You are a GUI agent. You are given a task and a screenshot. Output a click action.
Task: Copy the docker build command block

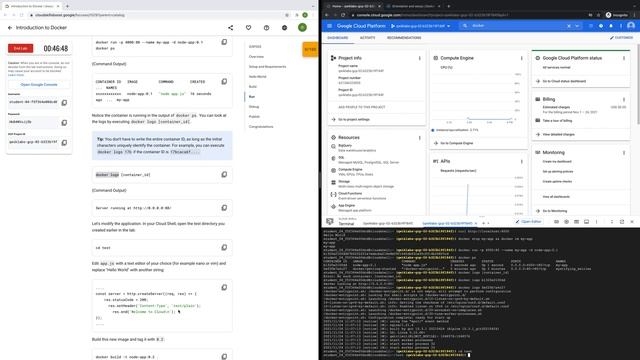tap(224, 356)
